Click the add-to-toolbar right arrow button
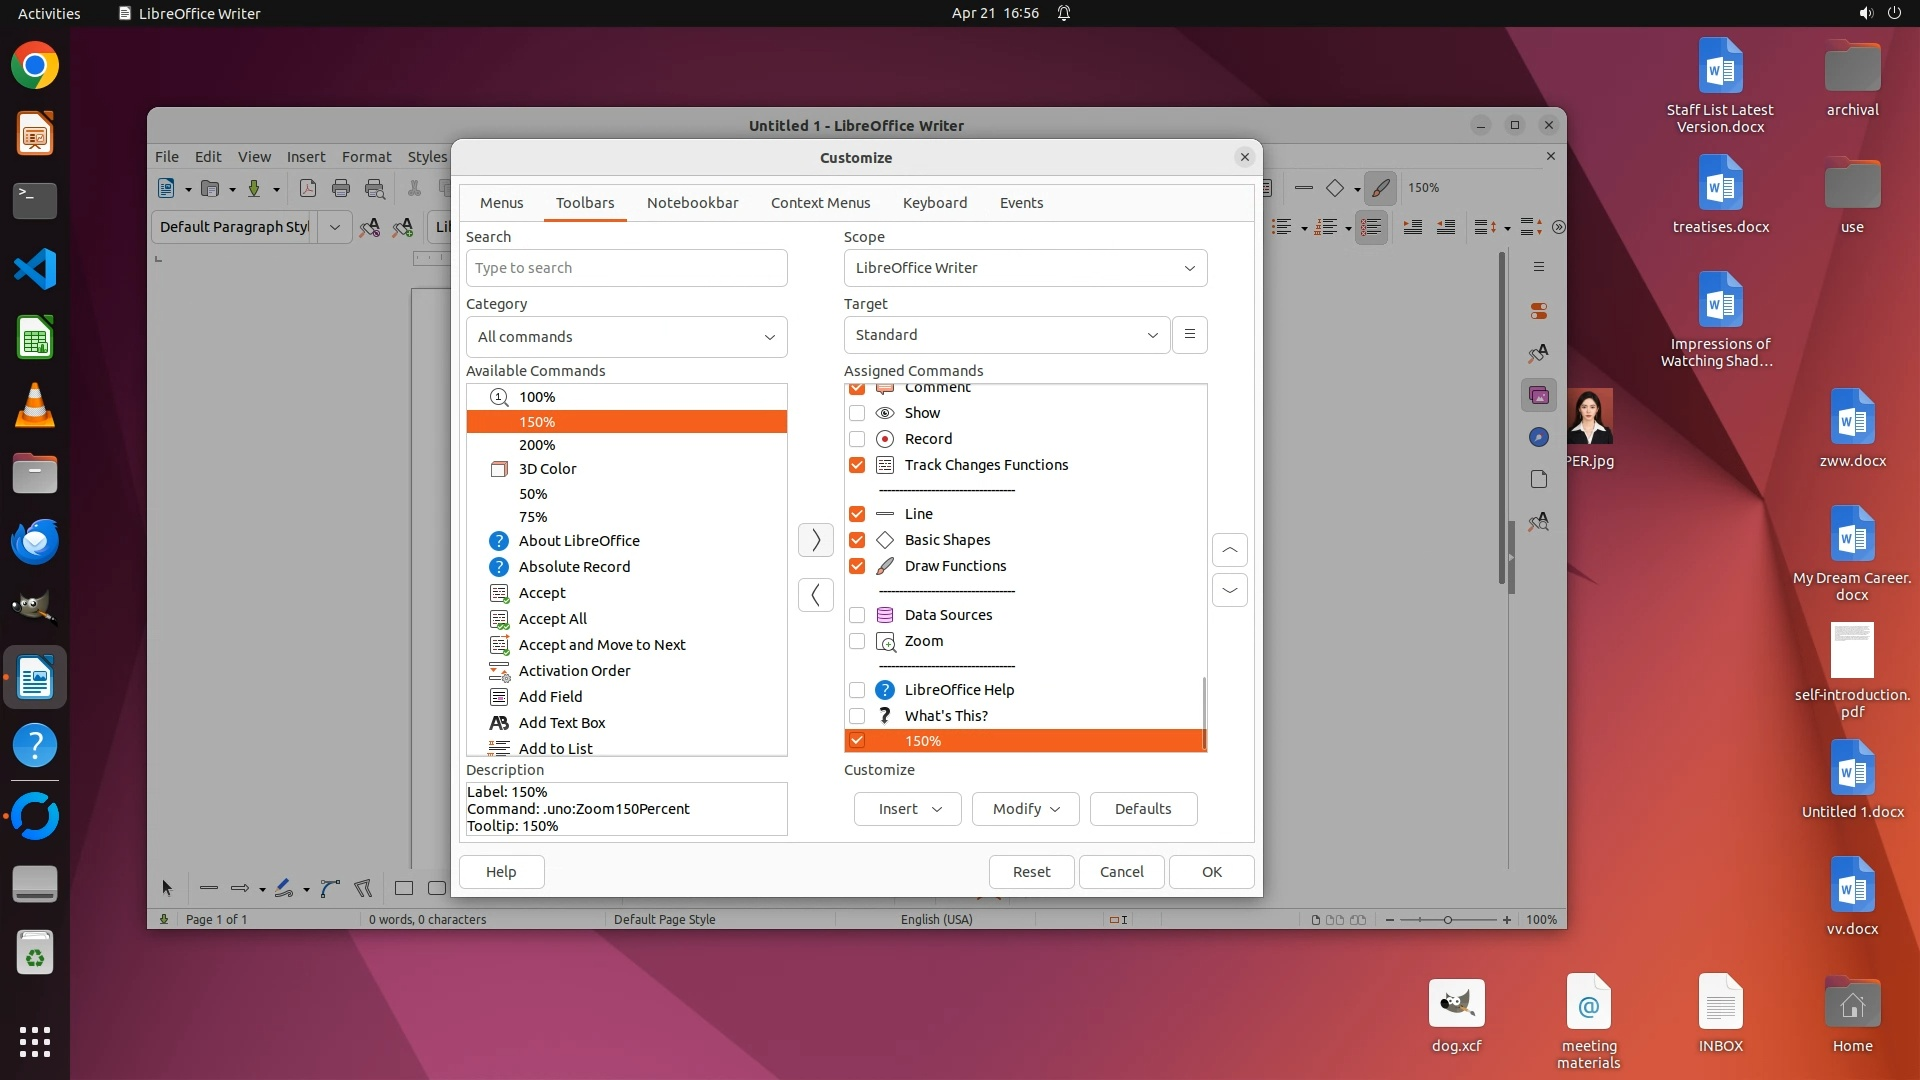The height and width of the screenshot is (1080, 1920). [x=815, y=540]
